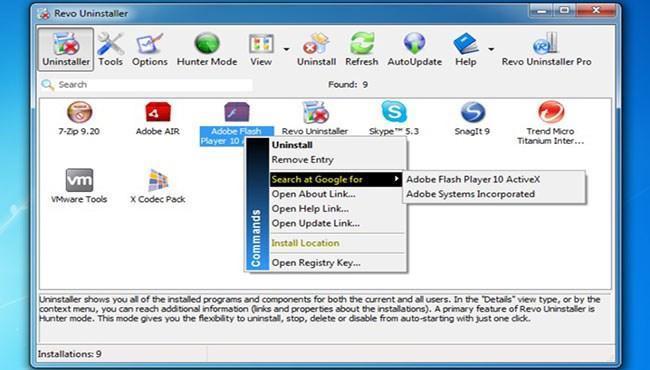The width and height of the screenshot is (650, 370).
Task: Select Trend Micro Titanium program
Action: tap(551, 123)
